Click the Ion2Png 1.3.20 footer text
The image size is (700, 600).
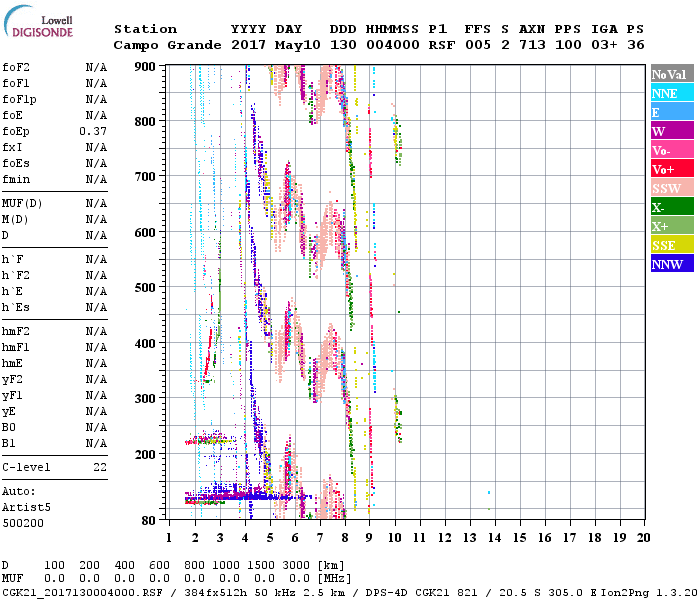[x=650, y=593]
